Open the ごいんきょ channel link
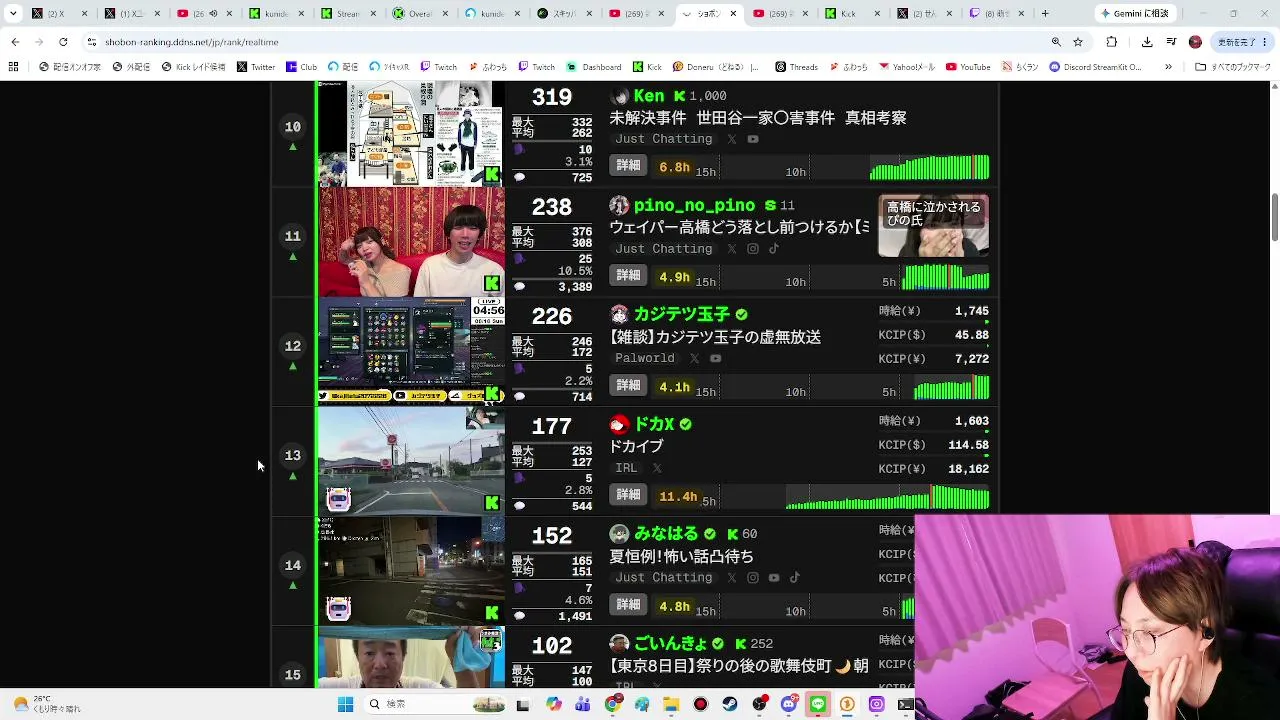Viewport: 1280px width, 720px height. (670, 643)
